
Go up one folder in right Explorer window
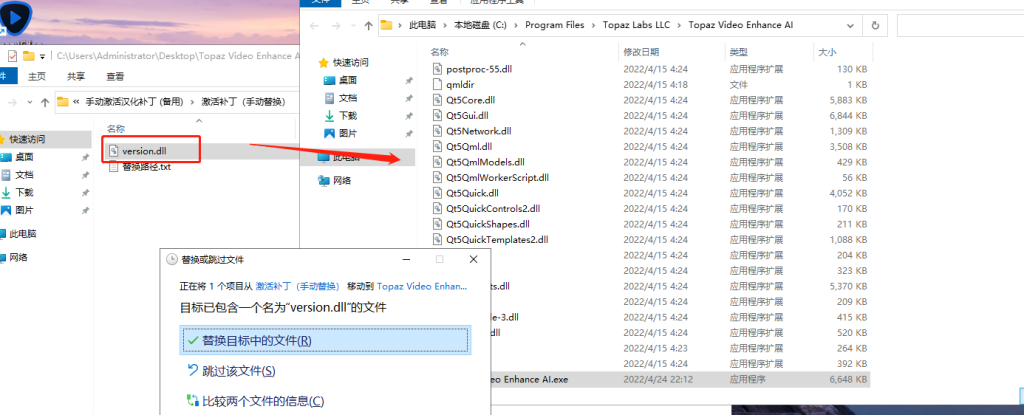click(368, 25)
